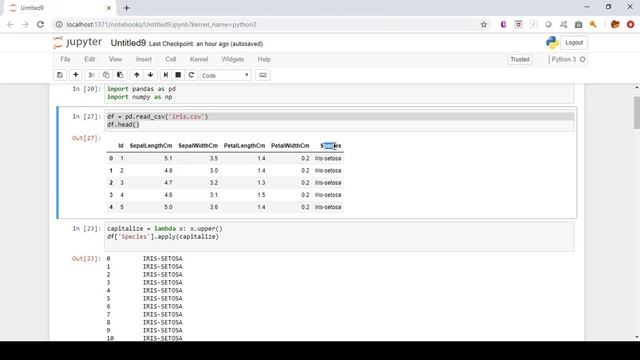Click the Logout button

(x=574, y=42)
